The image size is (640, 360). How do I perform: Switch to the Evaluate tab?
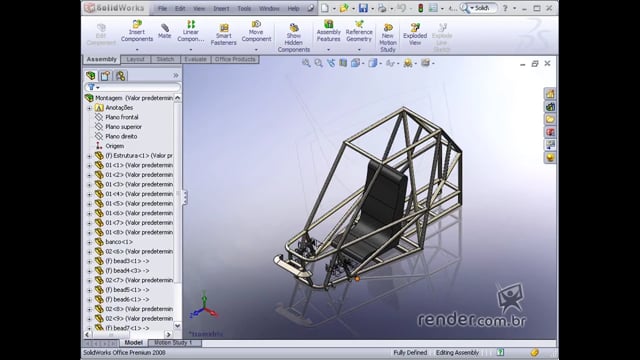(195, 59)
